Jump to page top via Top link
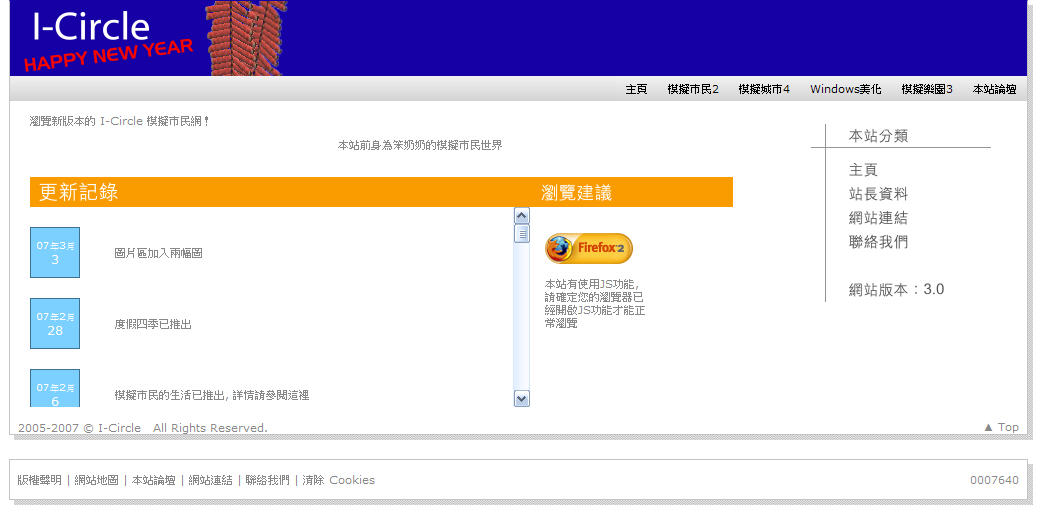The height and width of the screenshot is (516, 1045). (1001, 427)
